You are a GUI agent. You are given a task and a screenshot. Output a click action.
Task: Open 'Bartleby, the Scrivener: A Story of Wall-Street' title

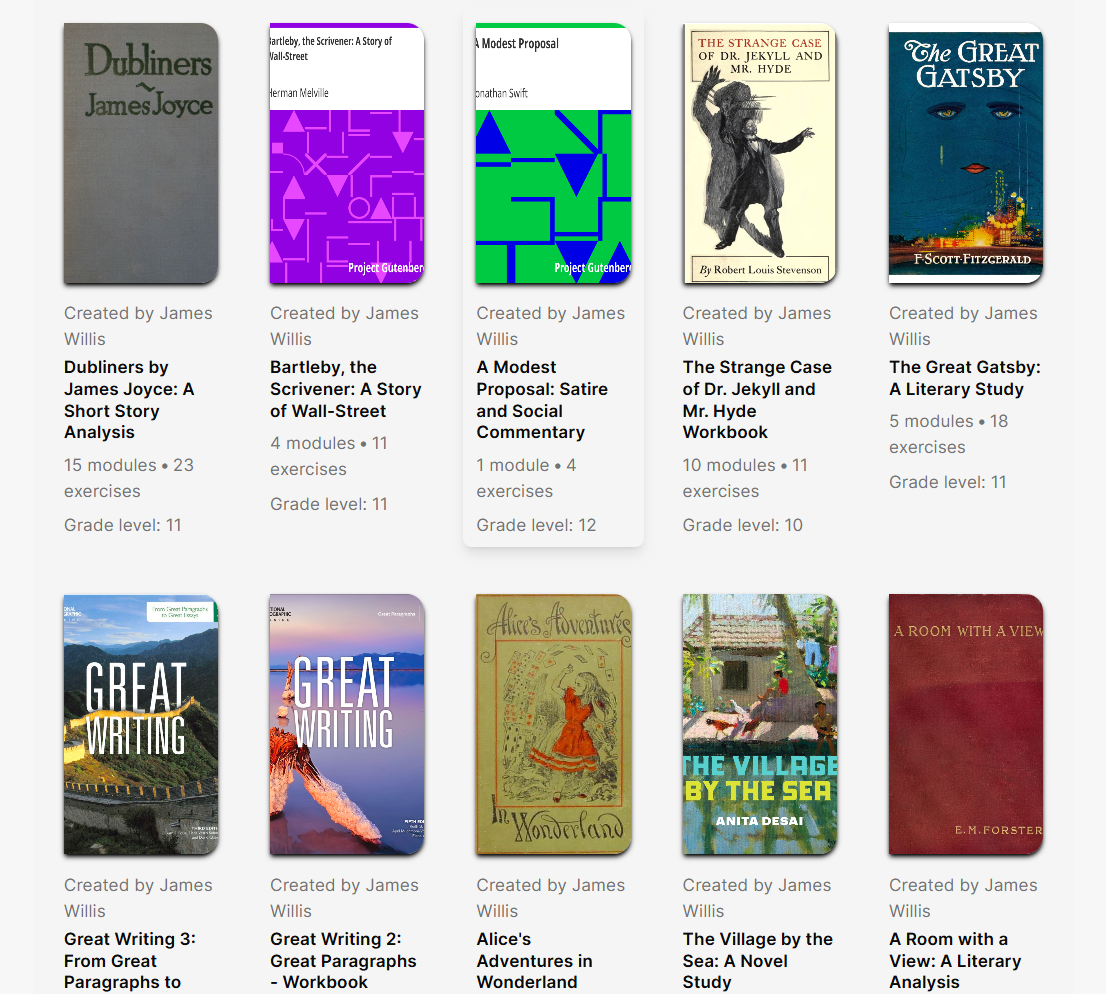pos(346,389)
